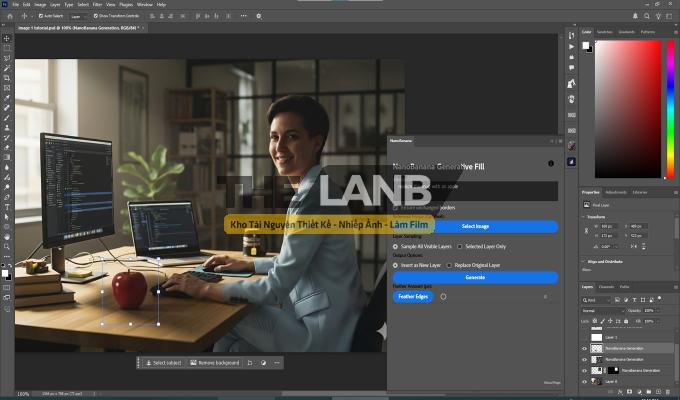Open the Auto-Select Layer dropdown
Screen dimensions: 680x400
(x=77, y=16)
